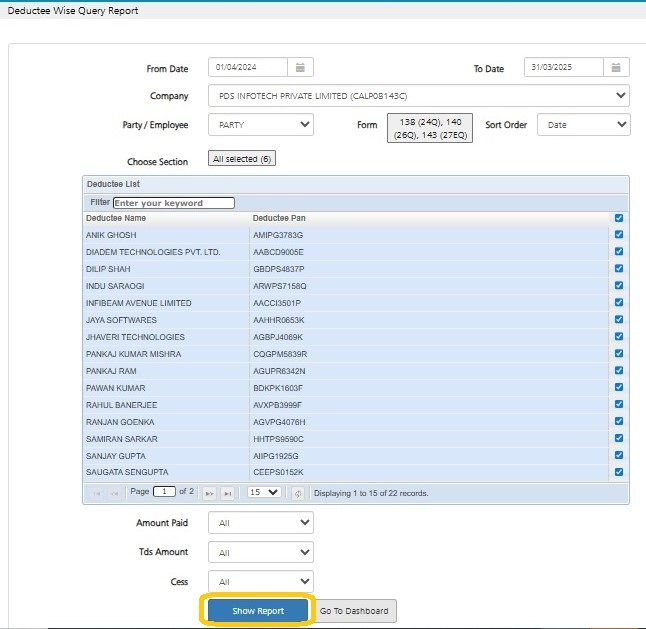Select the PANKAJ RAM name cell
This screenshot has width=646, height=629.
pos(166,371)
